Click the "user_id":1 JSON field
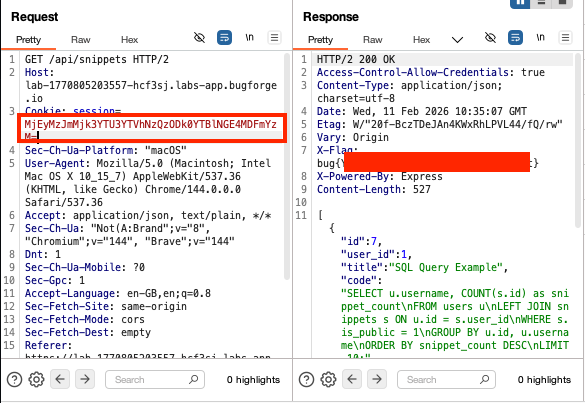 coord(376,254)
